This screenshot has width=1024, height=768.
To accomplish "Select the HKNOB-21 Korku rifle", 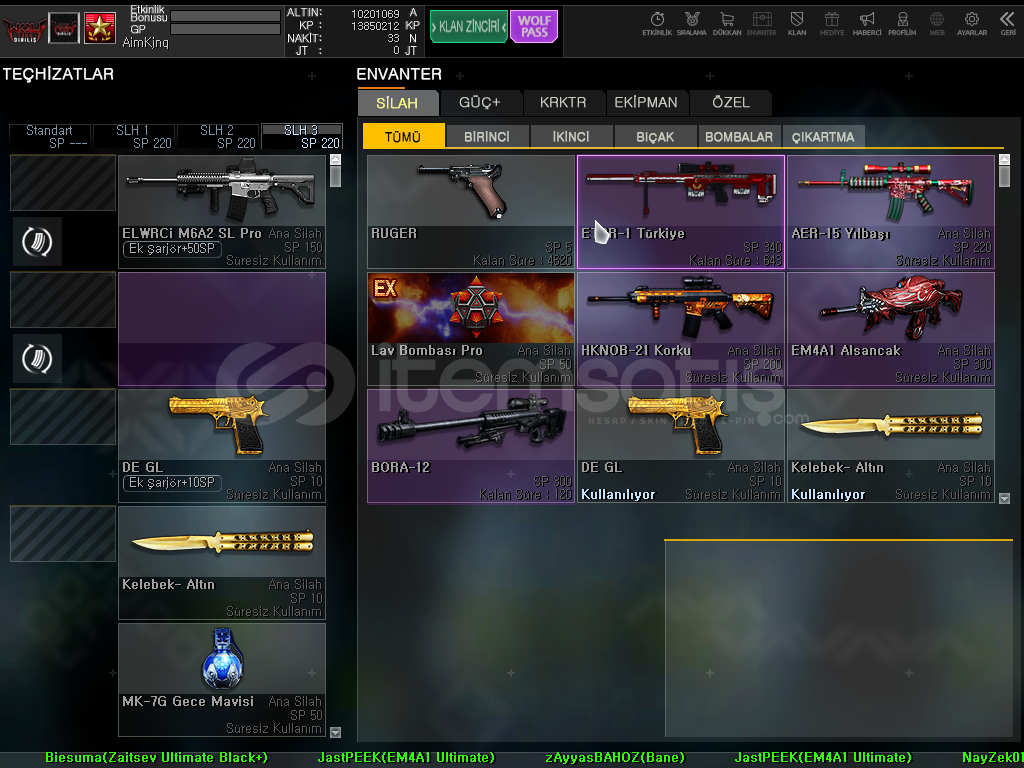I will (x=680, y=328).
